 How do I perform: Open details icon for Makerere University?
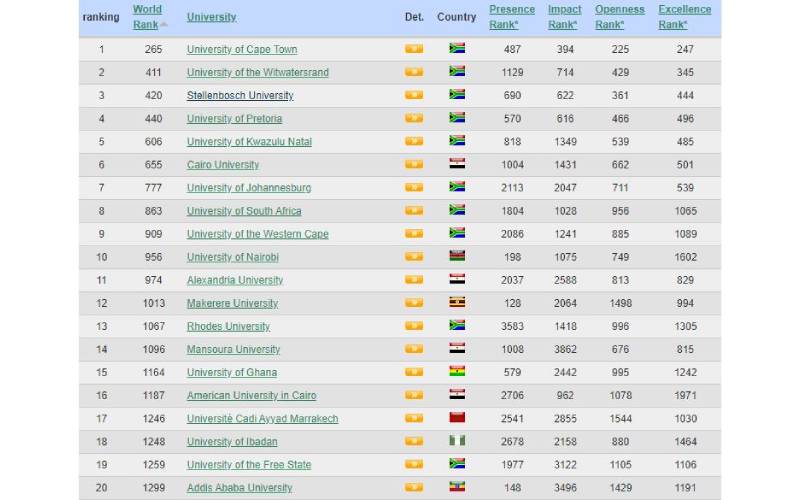(x=414, y=303)
